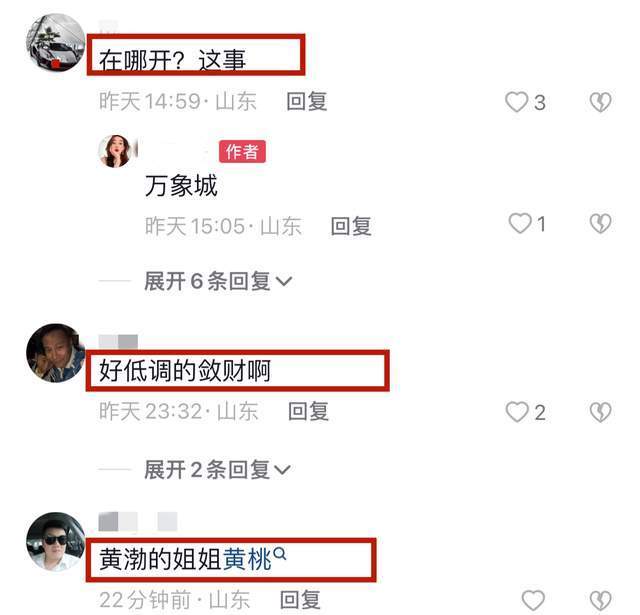Open avatar of man in sunglasses

point(56,542)
